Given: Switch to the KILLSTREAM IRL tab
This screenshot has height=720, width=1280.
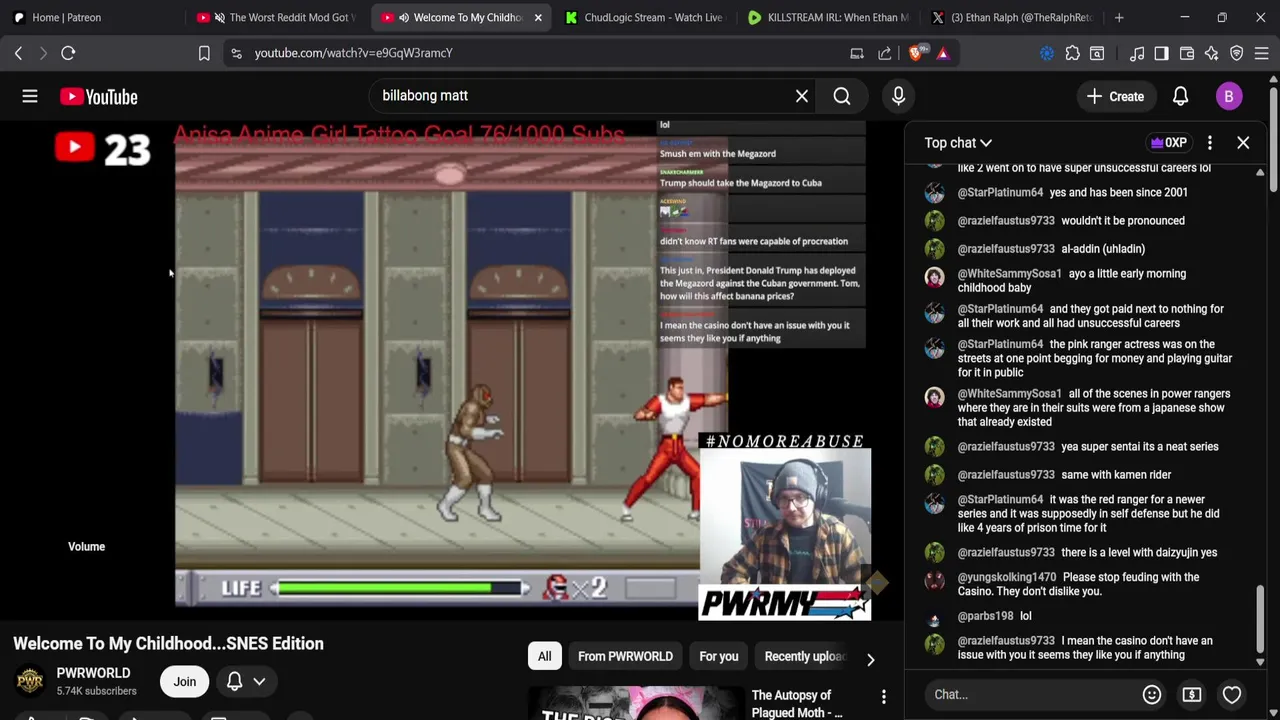Looking at the screenshot, I should pos(828,17).
